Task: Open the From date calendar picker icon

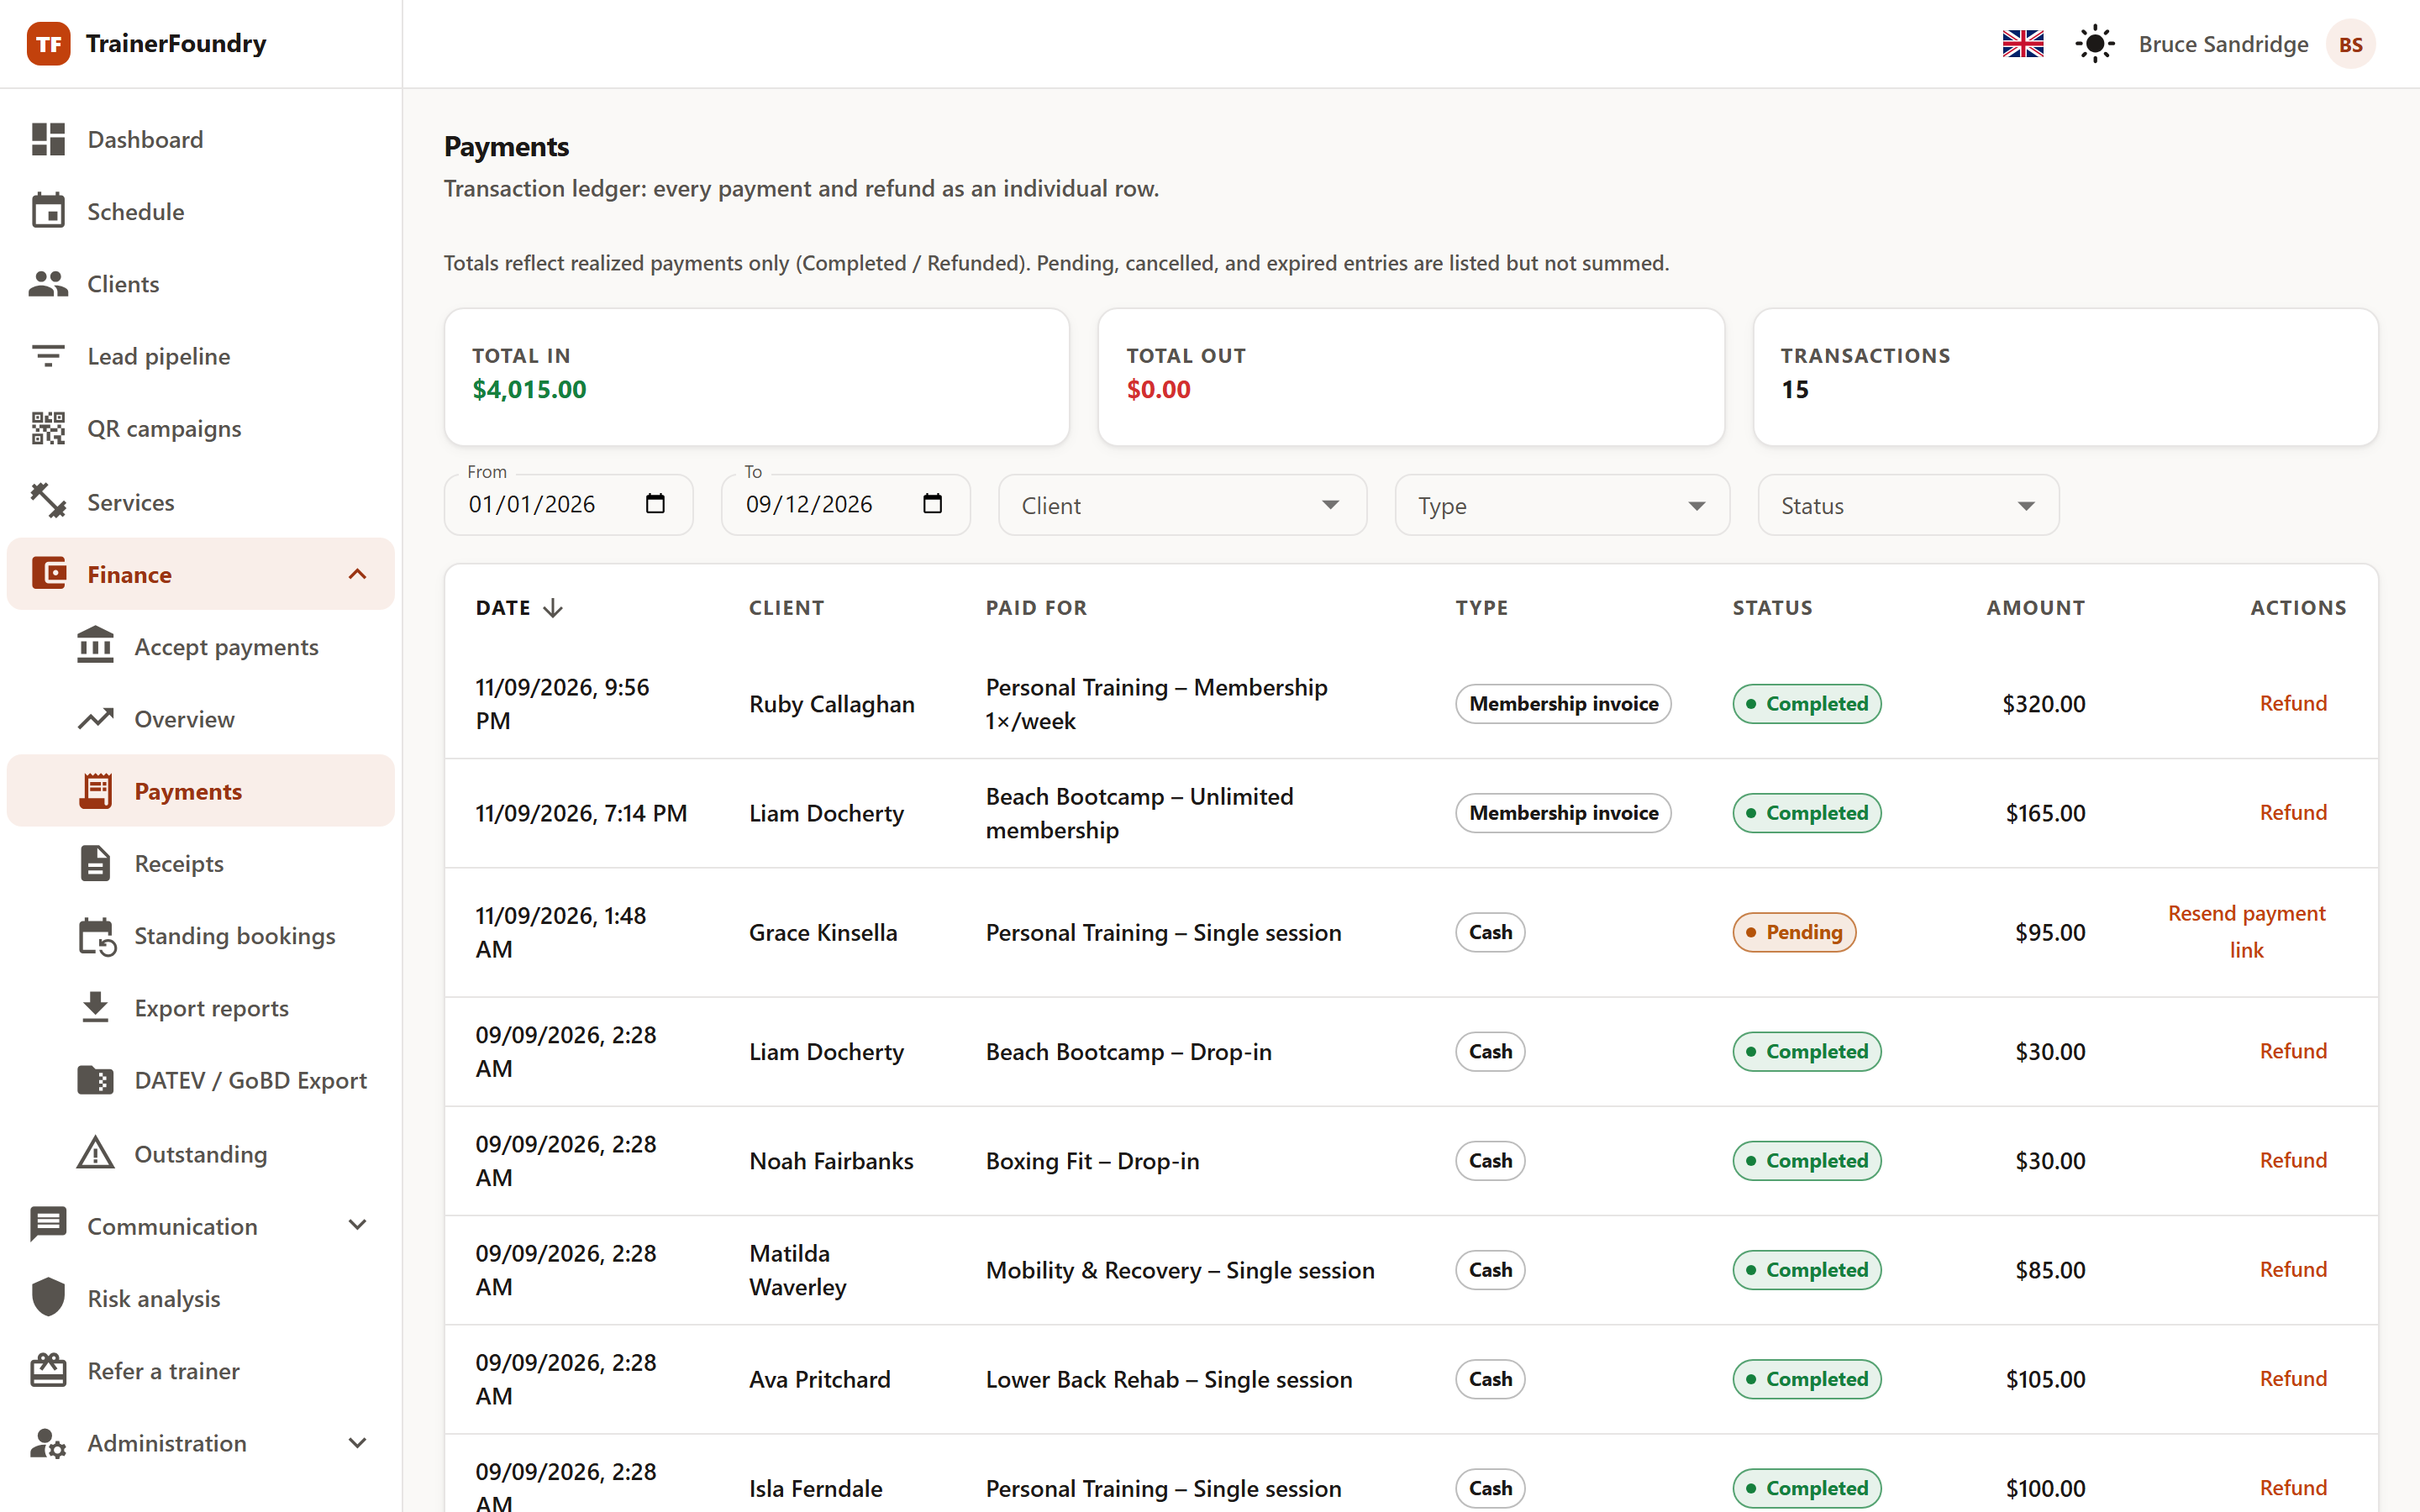Action: point(655,504)
